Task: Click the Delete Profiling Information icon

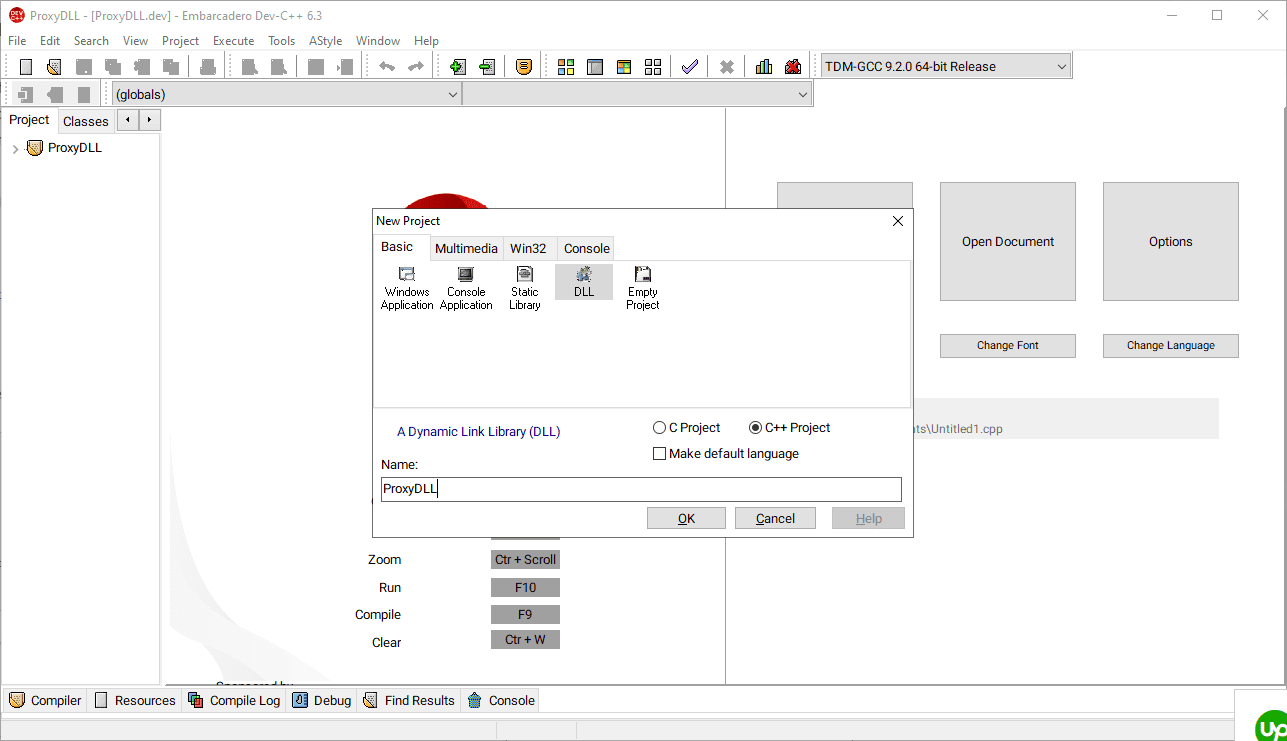Action: pyautogui.click(x=793, y=67)
